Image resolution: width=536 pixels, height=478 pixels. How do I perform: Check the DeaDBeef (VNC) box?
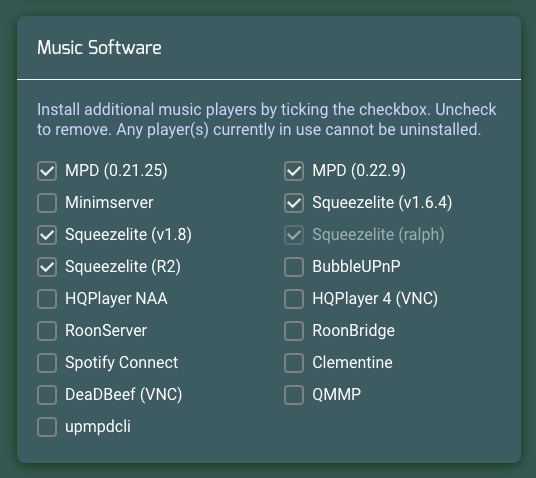47,395
